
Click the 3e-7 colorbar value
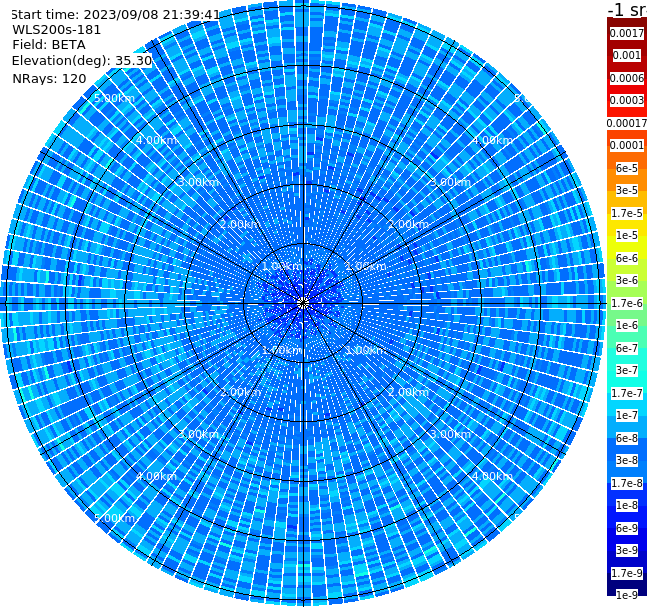pos(627,370)
